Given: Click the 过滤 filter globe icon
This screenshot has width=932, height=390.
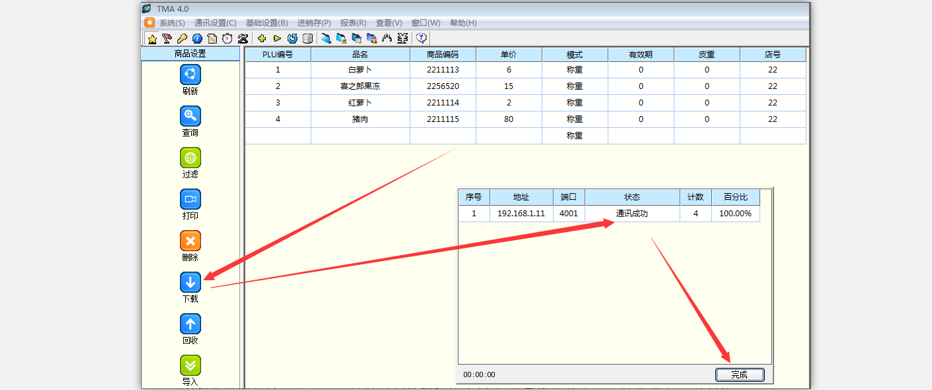Looking at the screenshot, I should point(190,158).
